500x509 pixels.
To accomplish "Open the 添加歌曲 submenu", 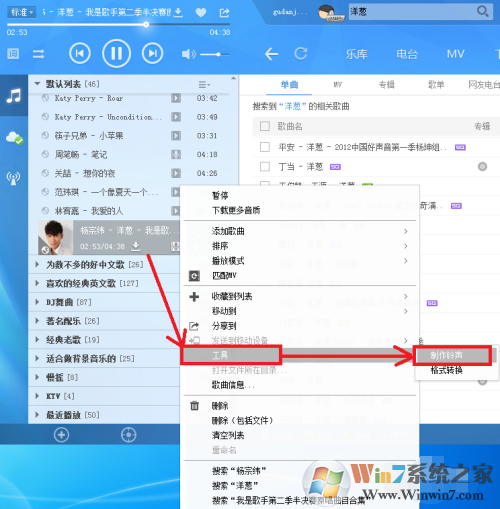I will coord(299,231).
